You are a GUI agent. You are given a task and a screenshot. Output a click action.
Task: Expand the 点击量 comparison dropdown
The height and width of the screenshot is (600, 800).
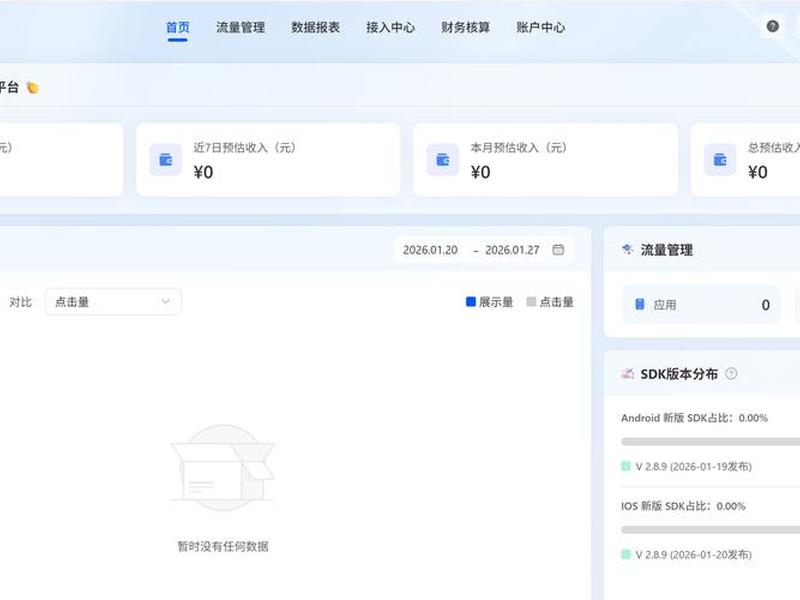click(113, 302)
